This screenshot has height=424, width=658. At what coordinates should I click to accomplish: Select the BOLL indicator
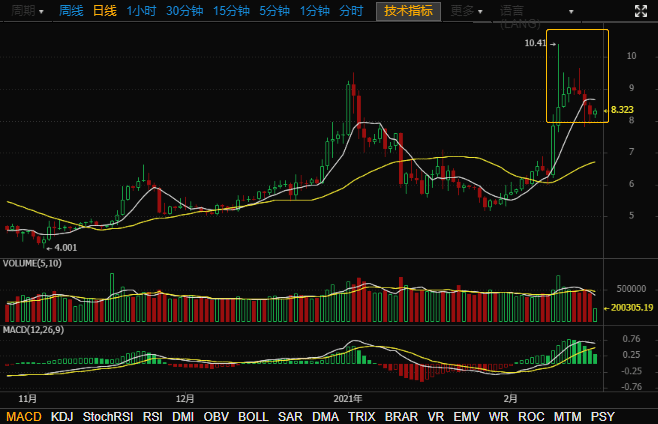[x=253, y=416]
